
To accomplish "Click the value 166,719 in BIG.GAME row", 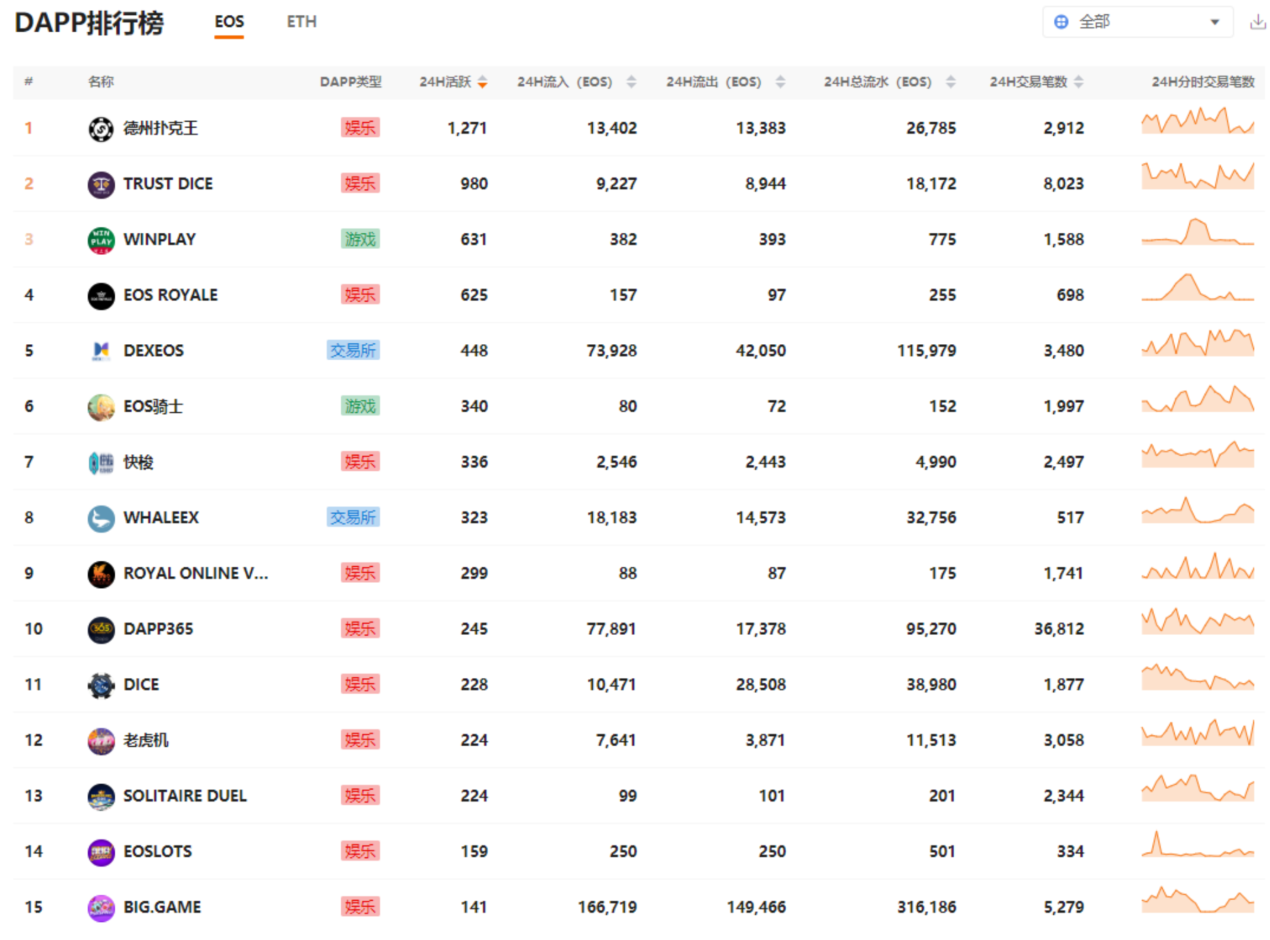I will [607, 908].
